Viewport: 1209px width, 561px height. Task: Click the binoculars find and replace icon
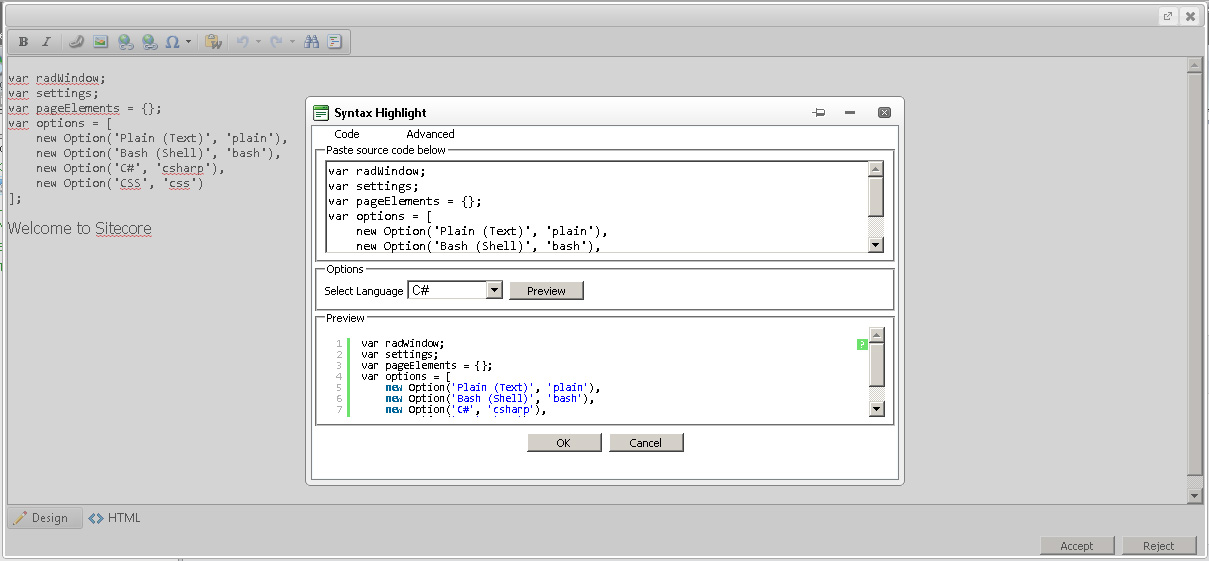tap(311, 42)
